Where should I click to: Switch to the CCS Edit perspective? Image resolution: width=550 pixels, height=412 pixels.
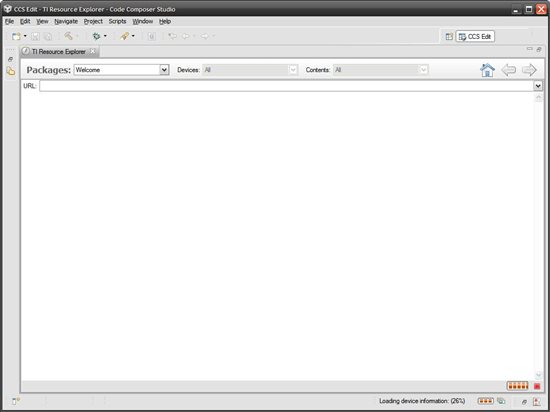point(475,36)
